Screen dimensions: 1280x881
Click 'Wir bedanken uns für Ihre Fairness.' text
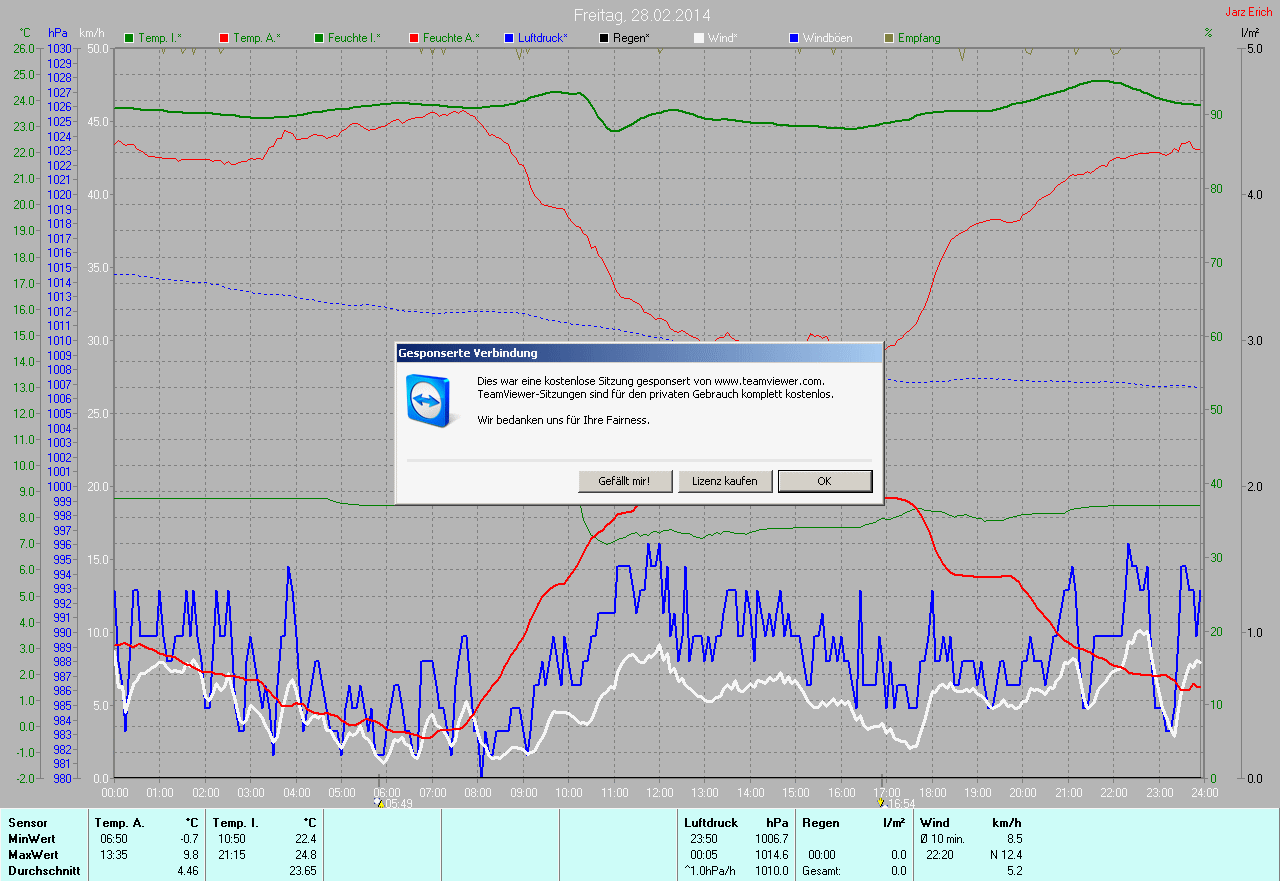pyautogui.click(x=563, y=420)
